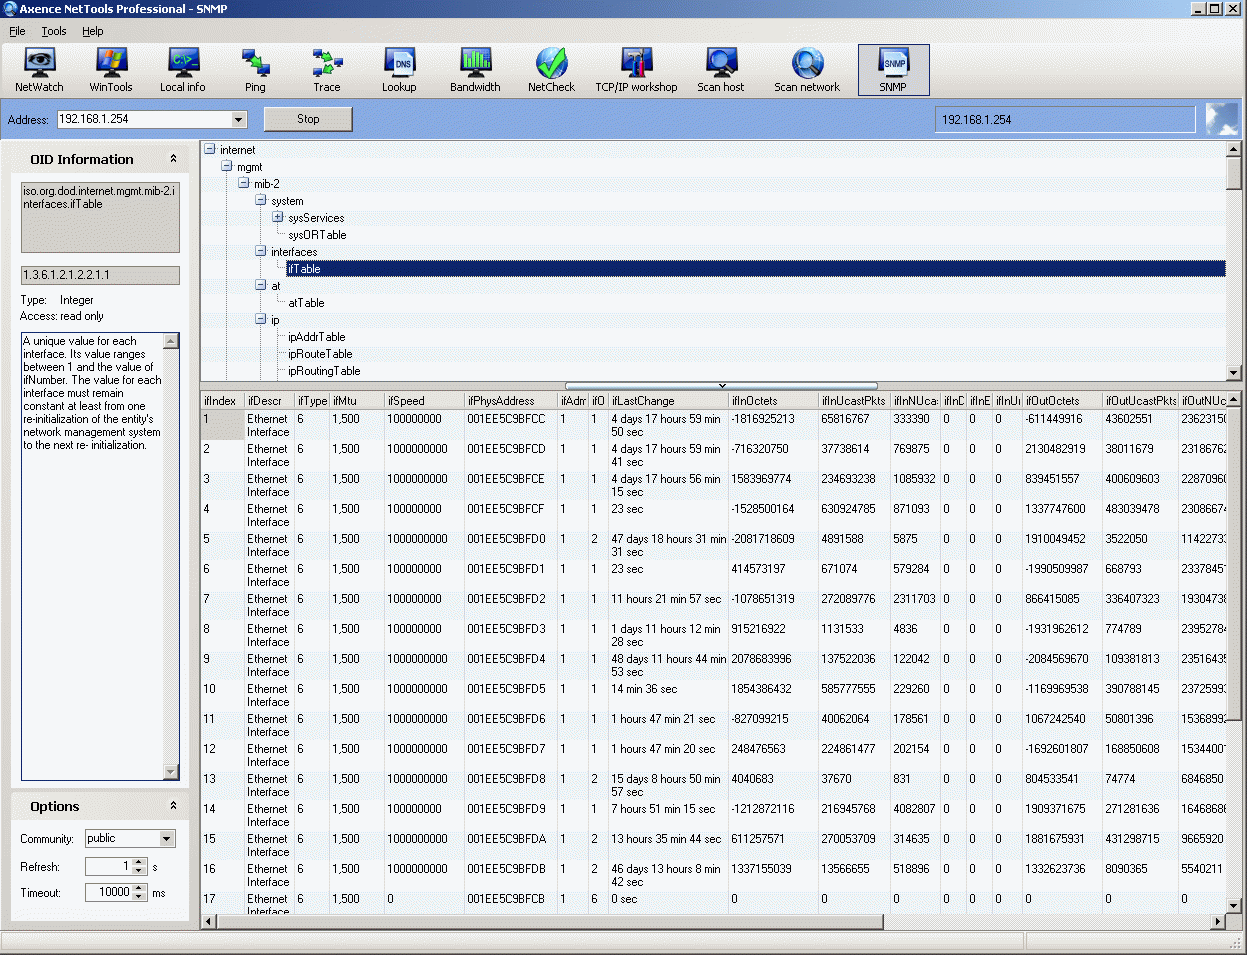Open the Scan host tool
1247x955 pixels.
tap(720, 70)
